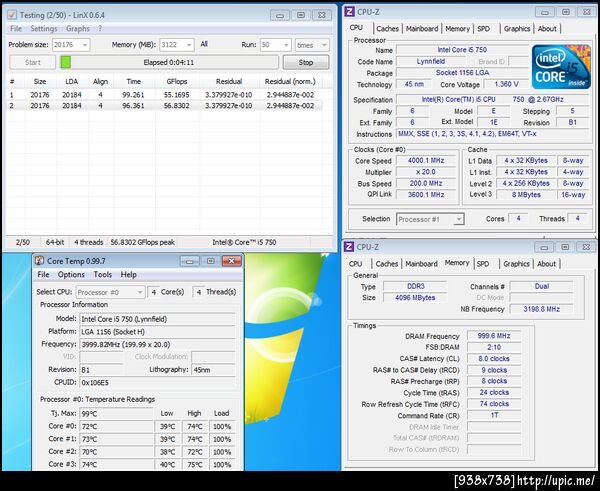Close the Core Temp window
This screenshot has width=600, height=491.
pyautogui.click(x=232, y=261)
